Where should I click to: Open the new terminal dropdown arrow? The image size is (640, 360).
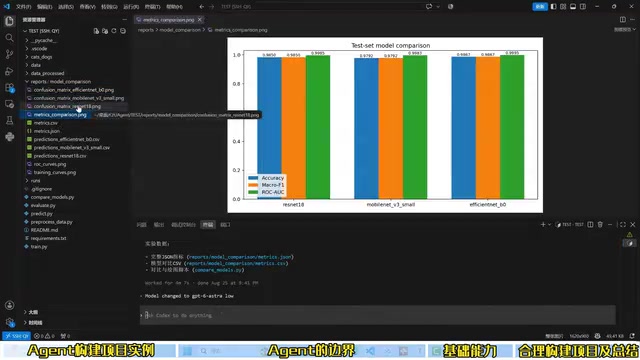549,224
